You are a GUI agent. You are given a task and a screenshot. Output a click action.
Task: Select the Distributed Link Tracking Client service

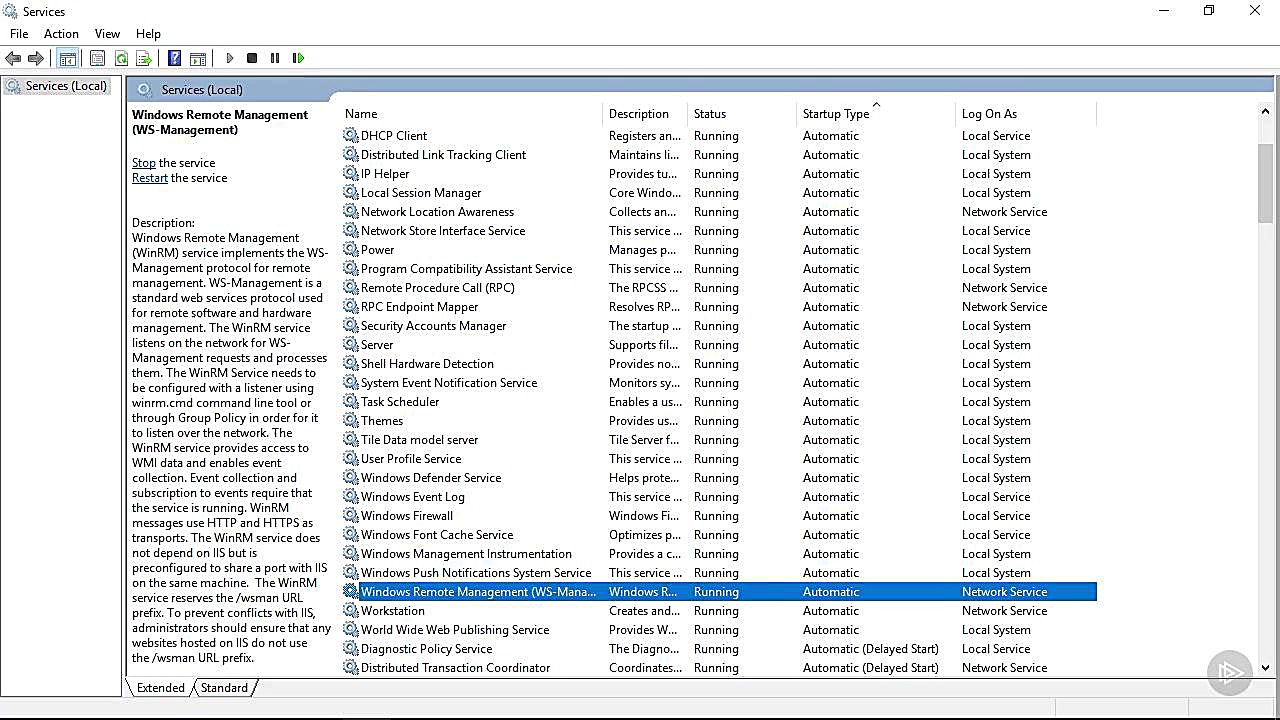(718, 154)
